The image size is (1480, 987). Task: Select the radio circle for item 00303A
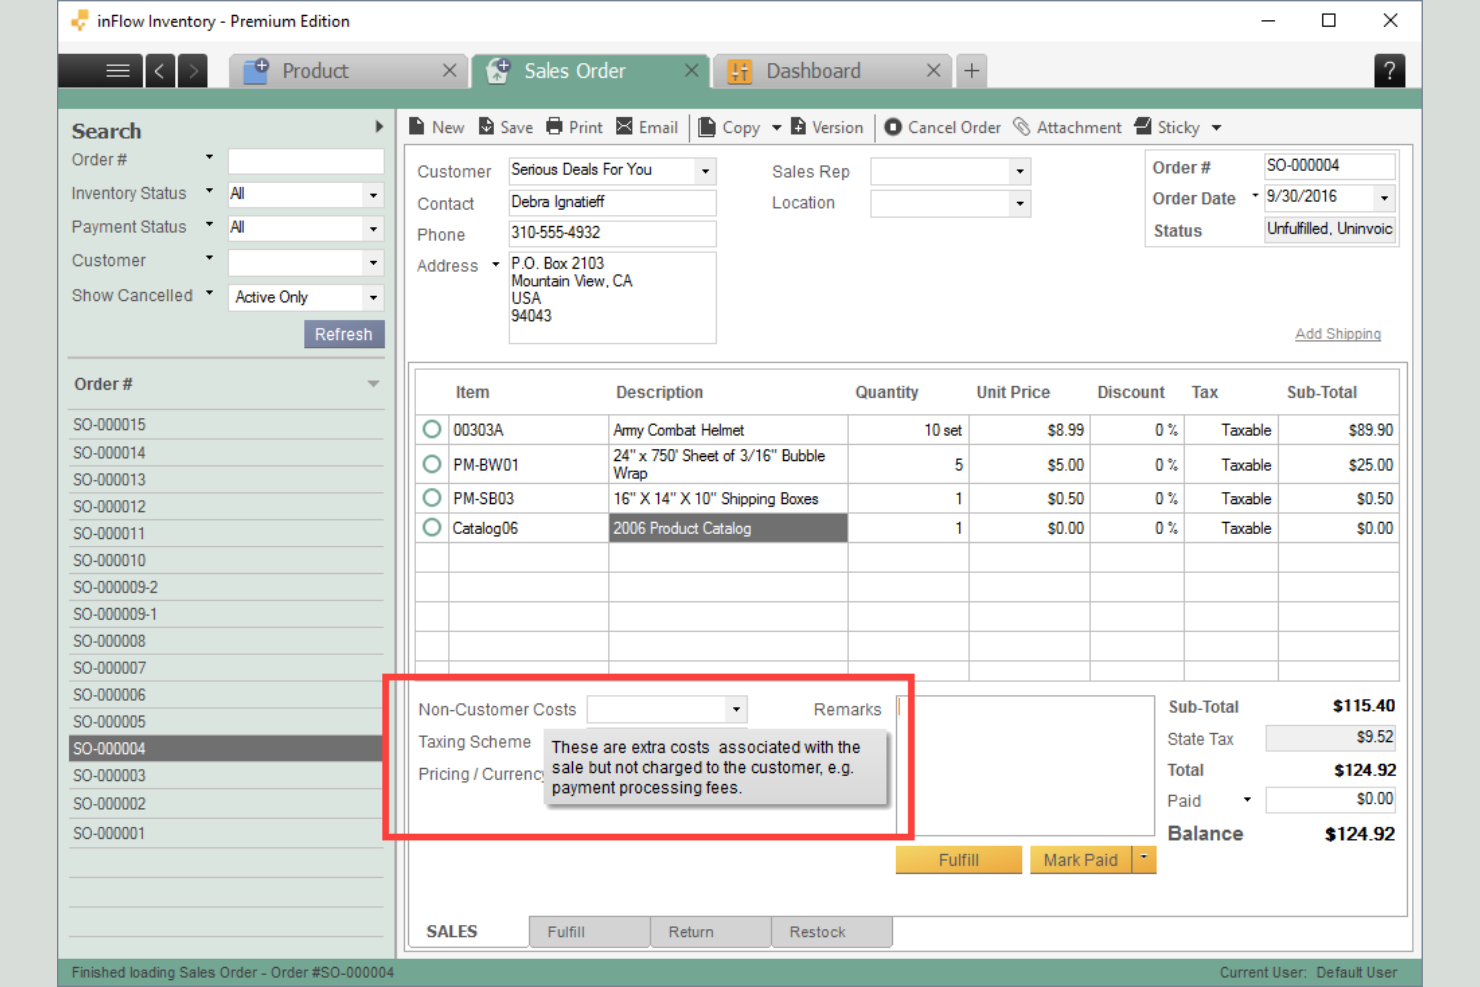[432, 430]
